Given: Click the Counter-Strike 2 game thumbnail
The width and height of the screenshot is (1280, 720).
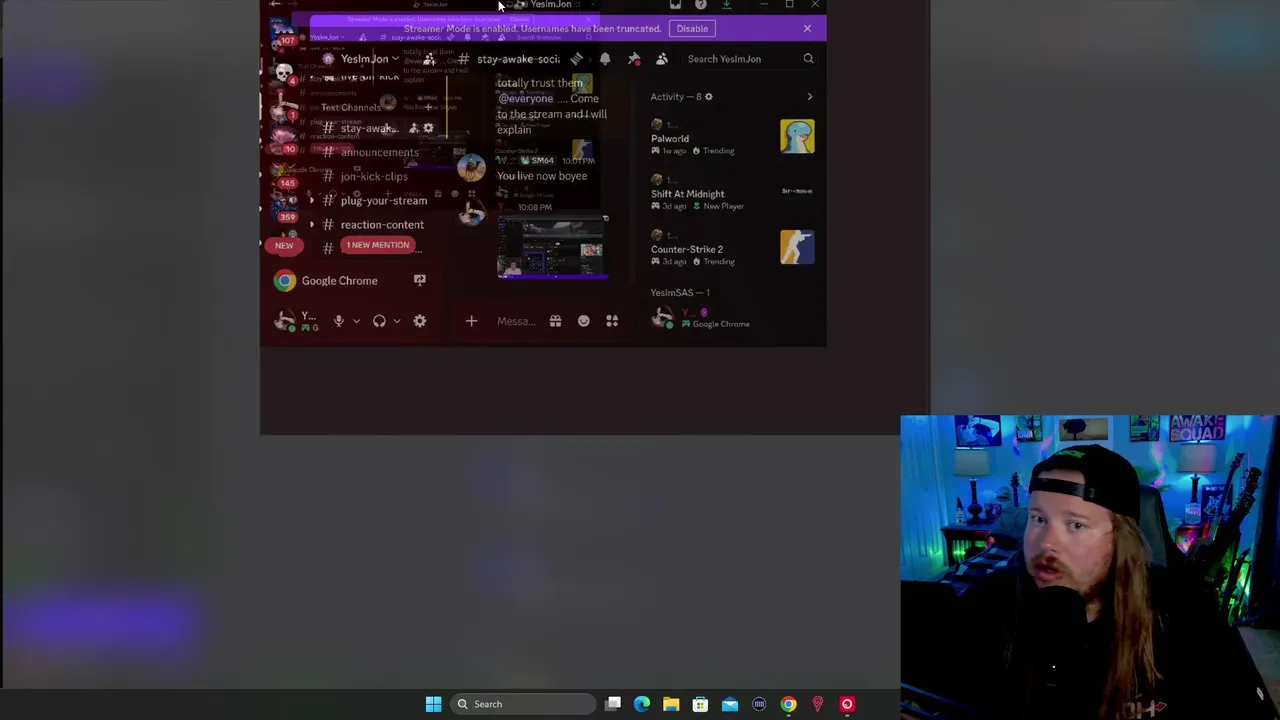Looking at the screenshot, I should coord(797,247).
